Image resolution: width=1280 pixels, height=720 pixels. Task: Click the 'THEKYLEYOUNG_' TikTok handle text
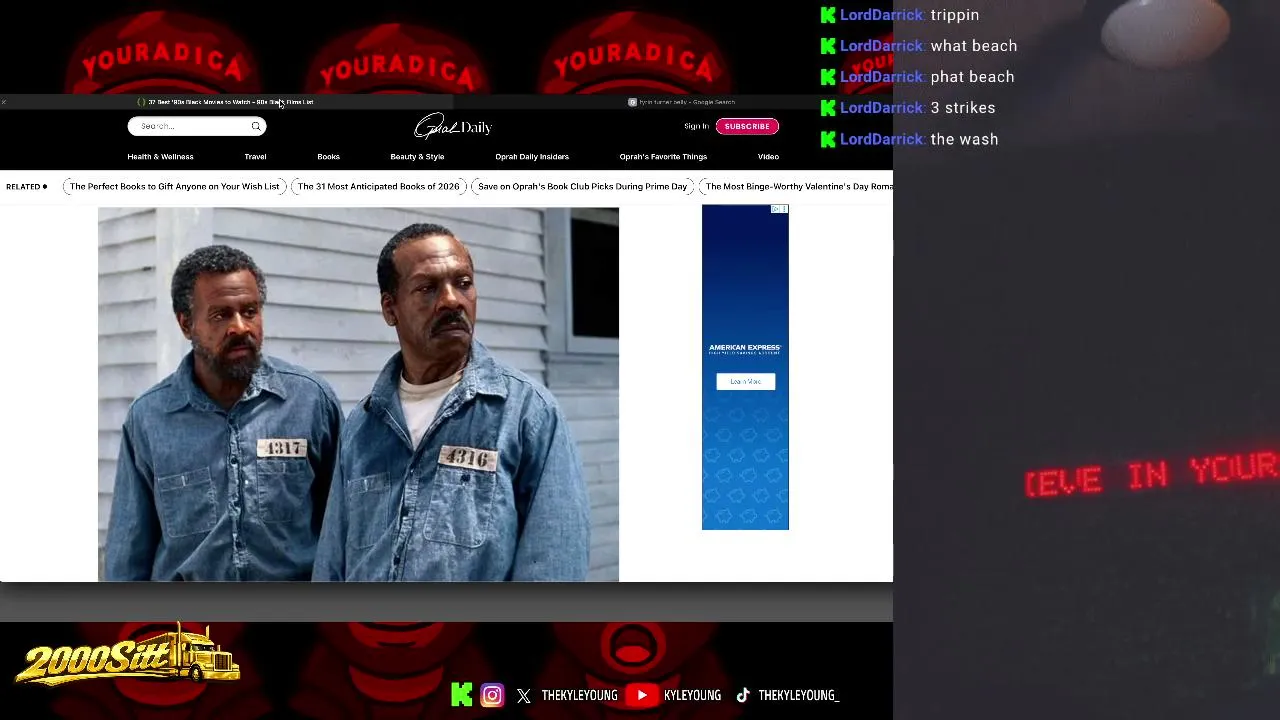(x=799, y=695)
